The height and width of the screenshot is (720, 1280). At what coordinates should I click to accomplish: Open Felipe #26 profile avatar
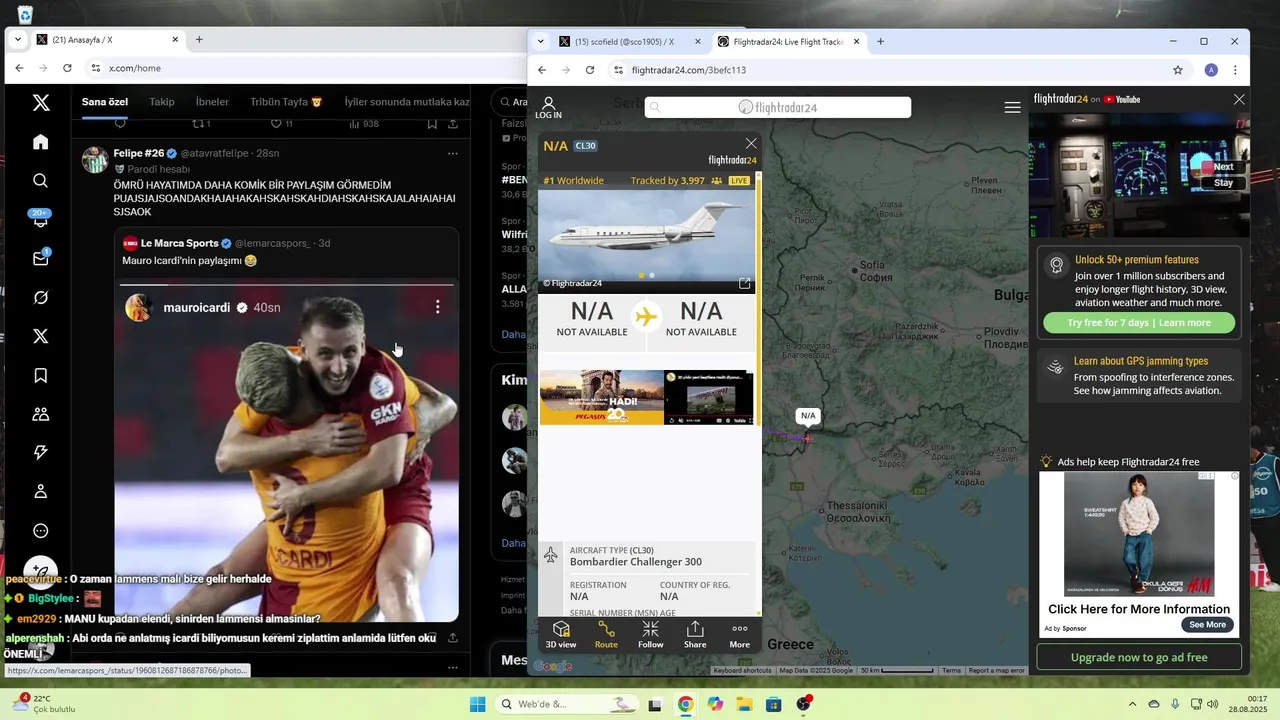(x=95, y=160)
